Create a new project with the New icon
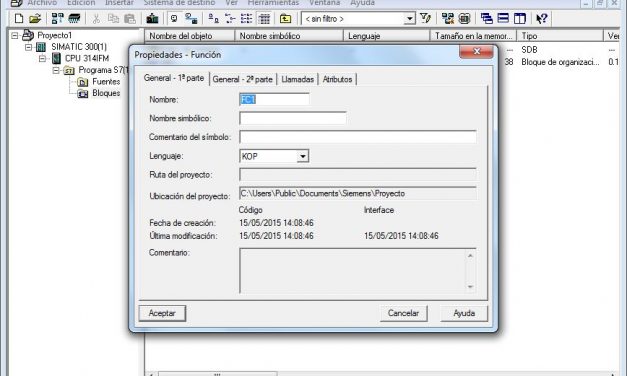 tap(19, 18)
